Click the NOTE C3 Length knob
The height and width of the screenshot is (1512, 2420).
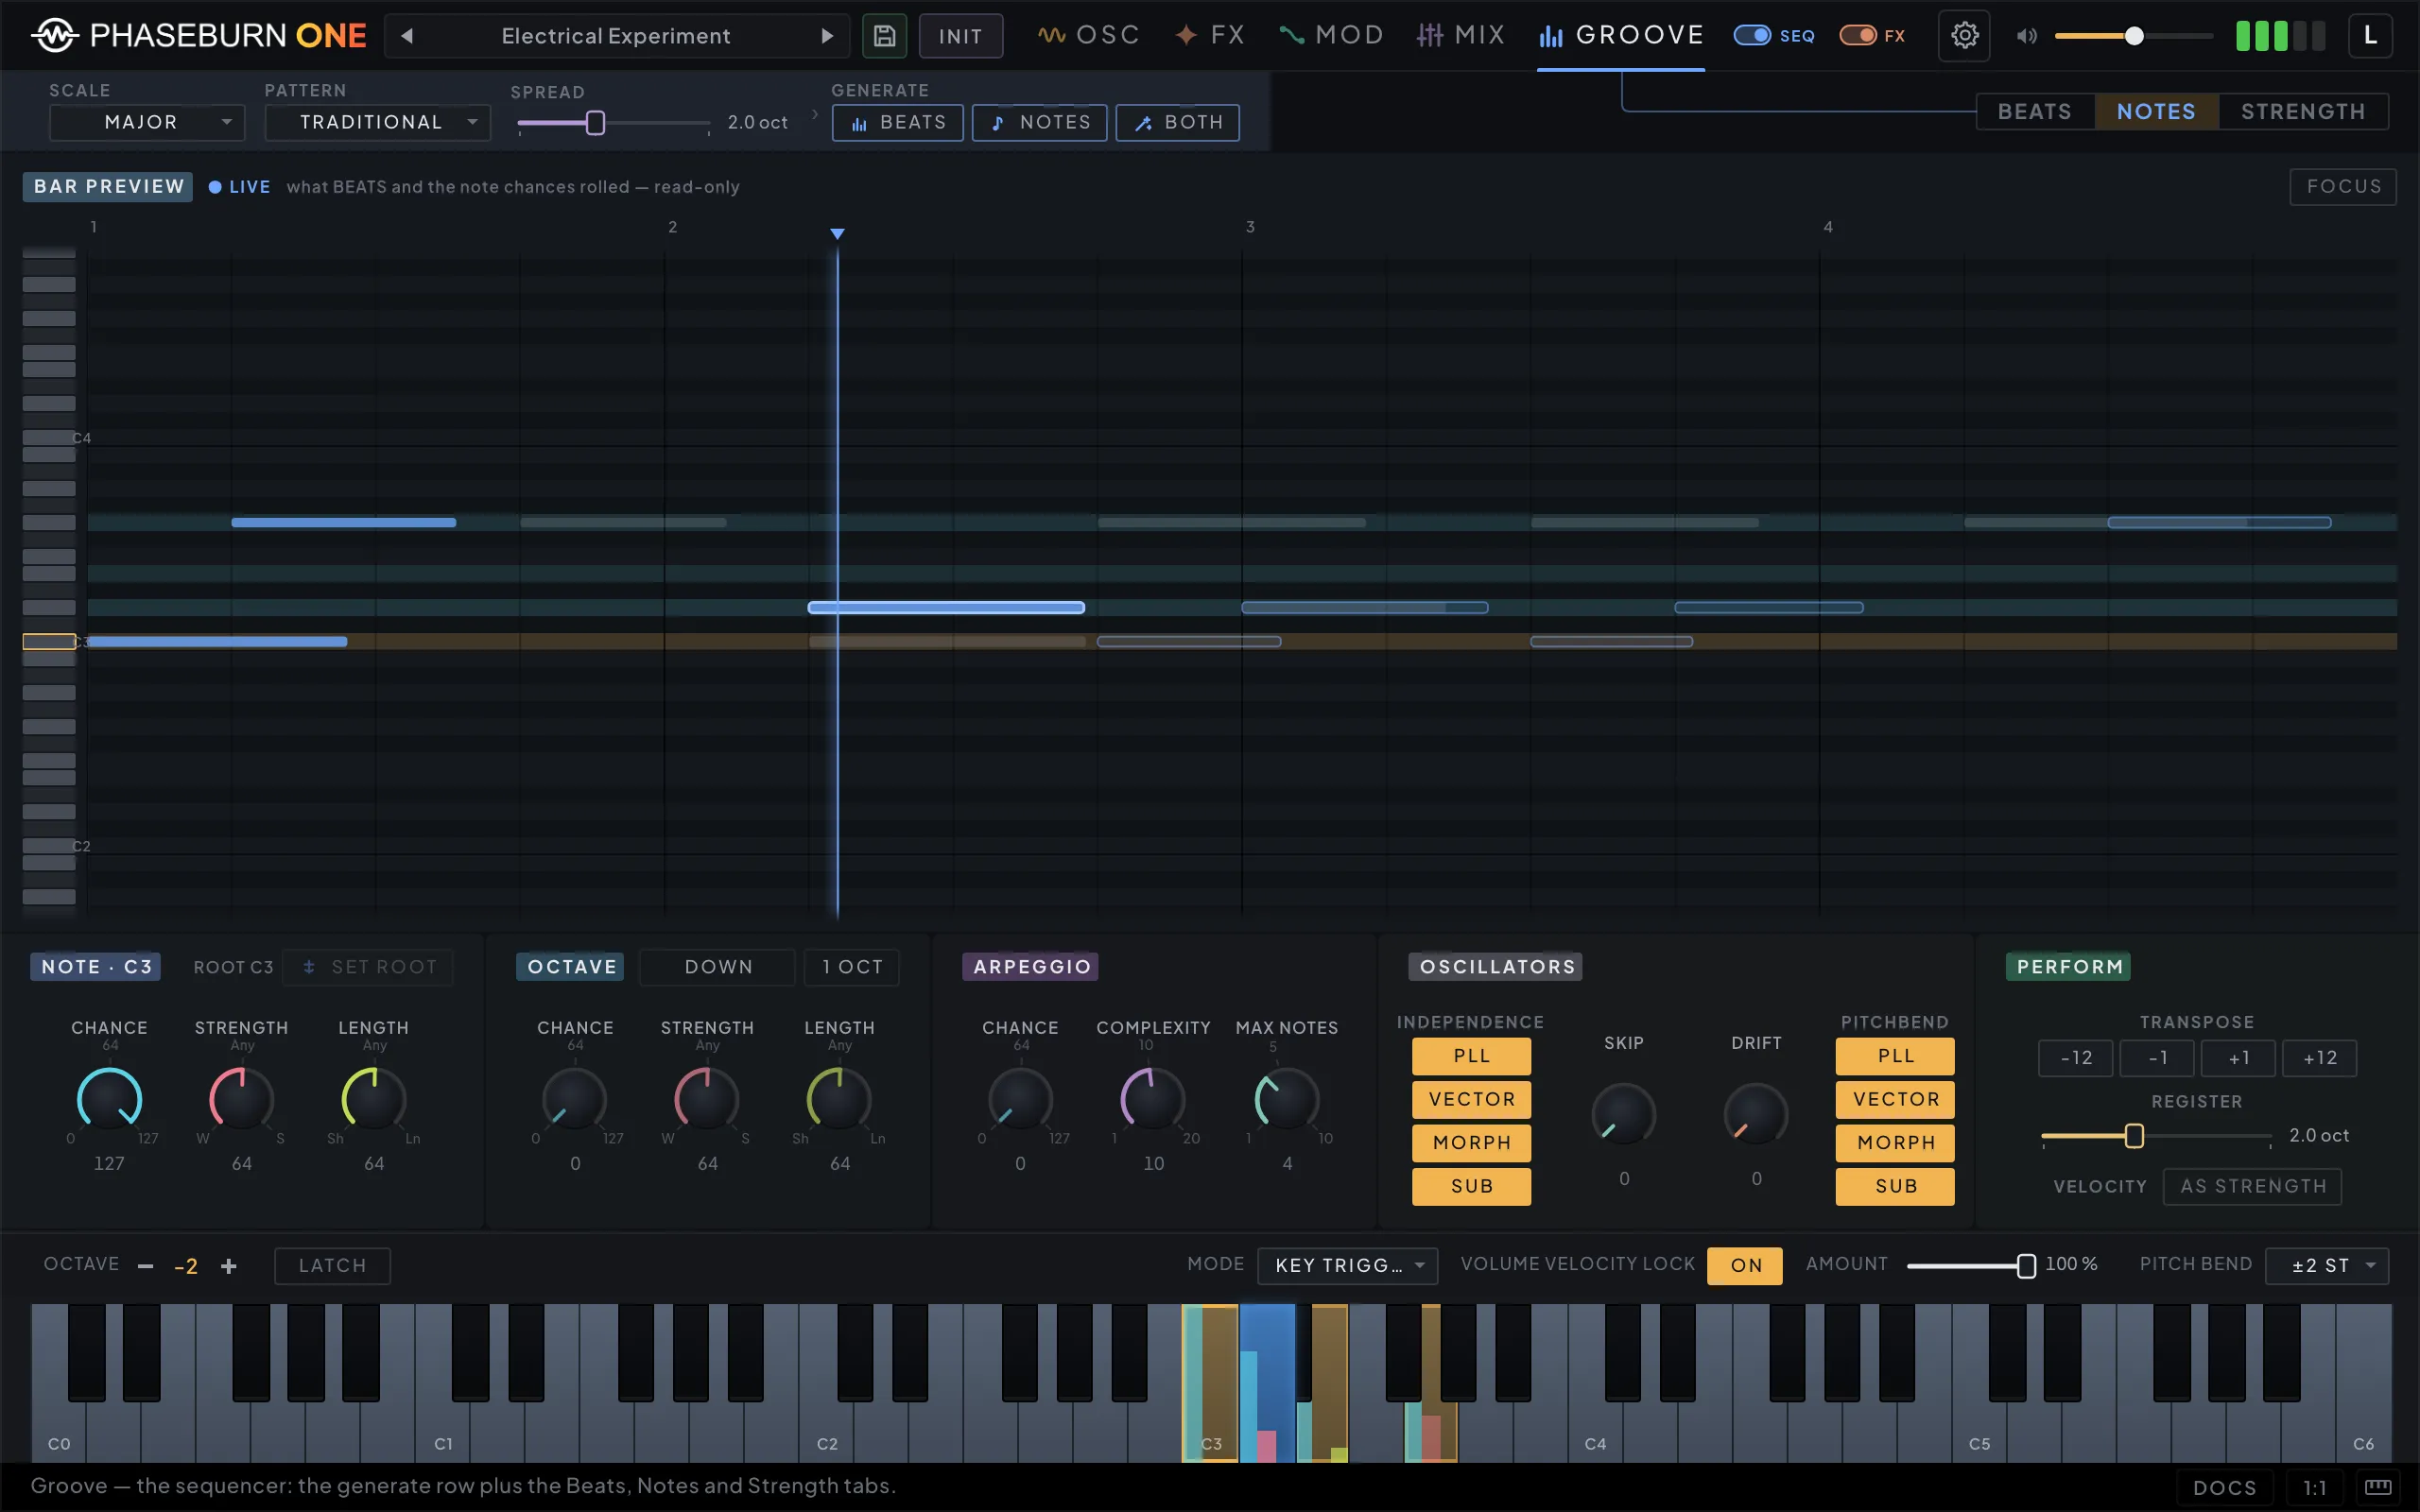373,1099
